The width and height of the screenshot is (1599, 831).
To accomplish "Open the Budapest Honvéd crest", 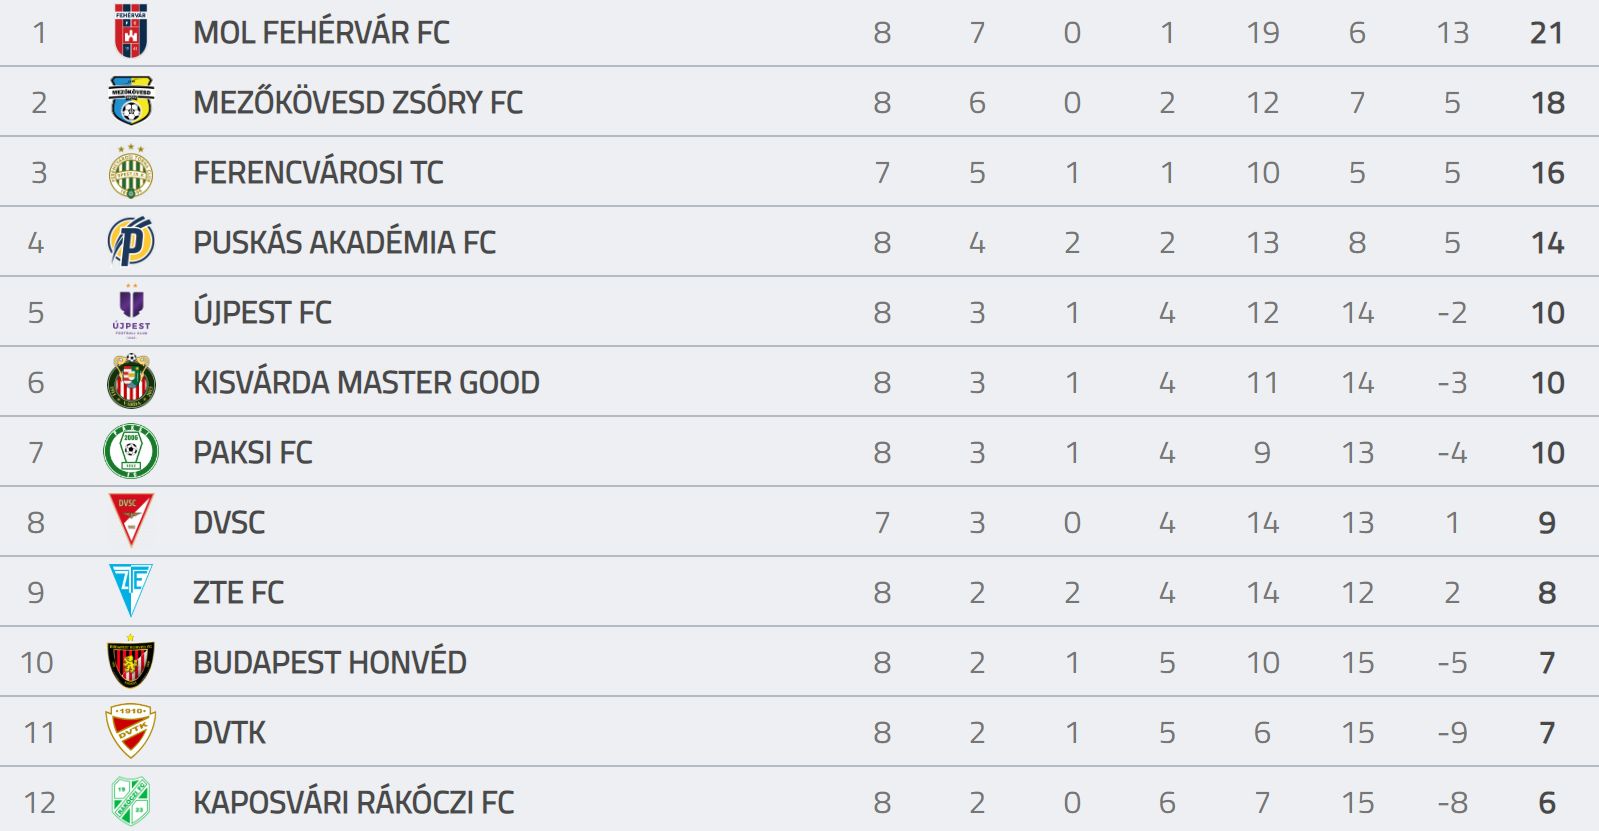I will point(131,661).
